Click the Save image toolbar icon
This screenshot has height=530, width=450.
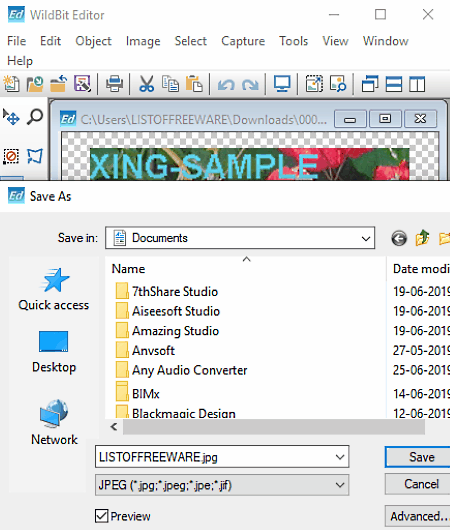82,84
